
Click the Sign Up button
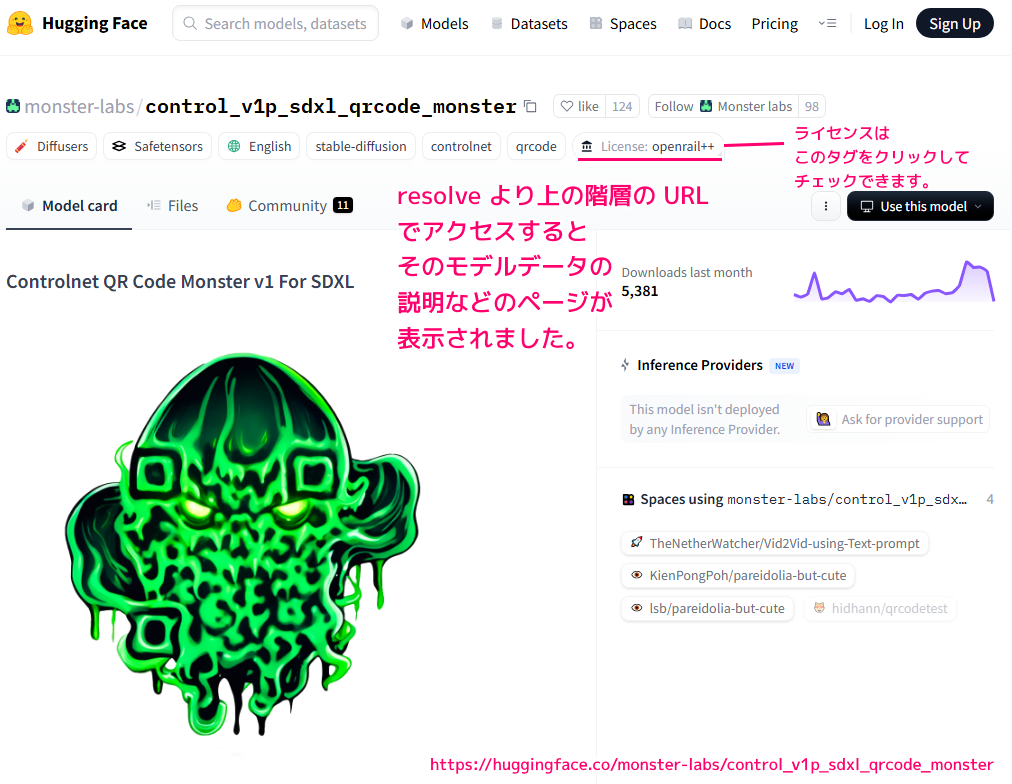(955, 23)
